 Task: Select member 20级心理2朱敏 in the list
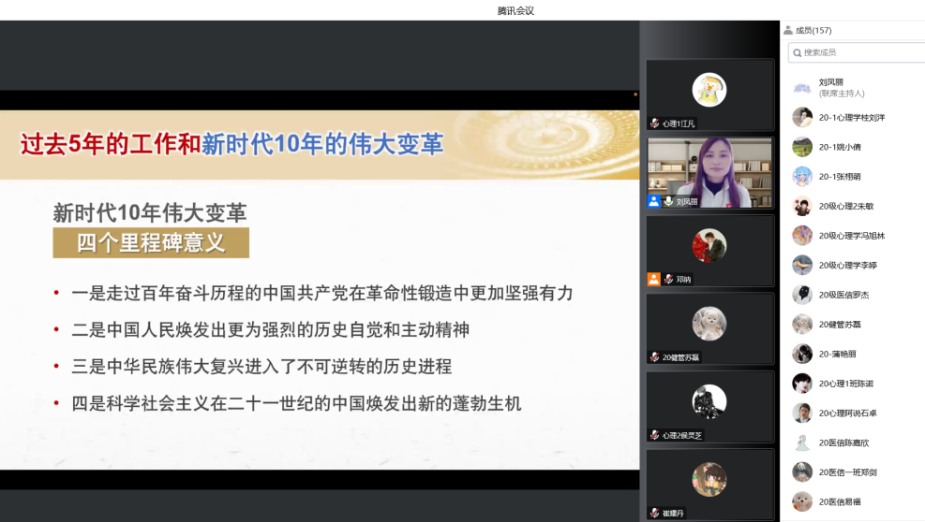[846, 206]
